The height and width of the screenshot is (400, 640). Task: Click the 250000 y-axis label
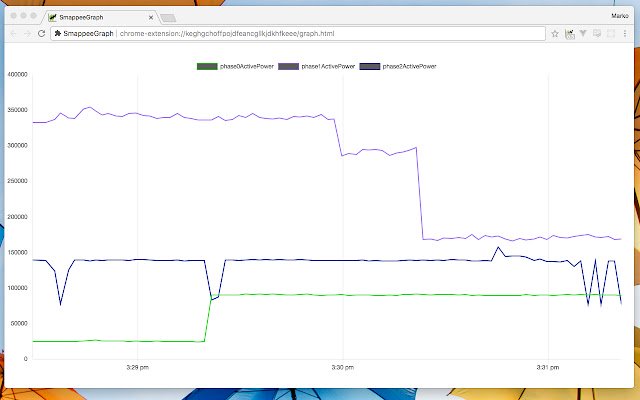[x=18, y=181]
